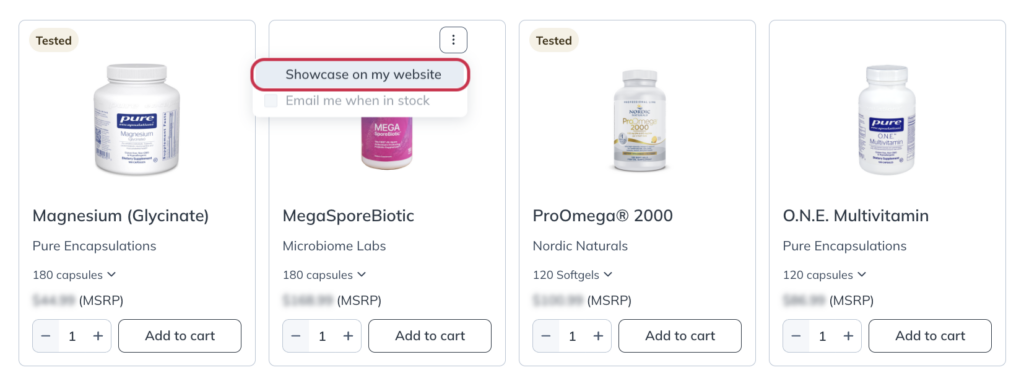
Task: Open the Magnesium (Glycinate) product image
Action: coord(137,119)
